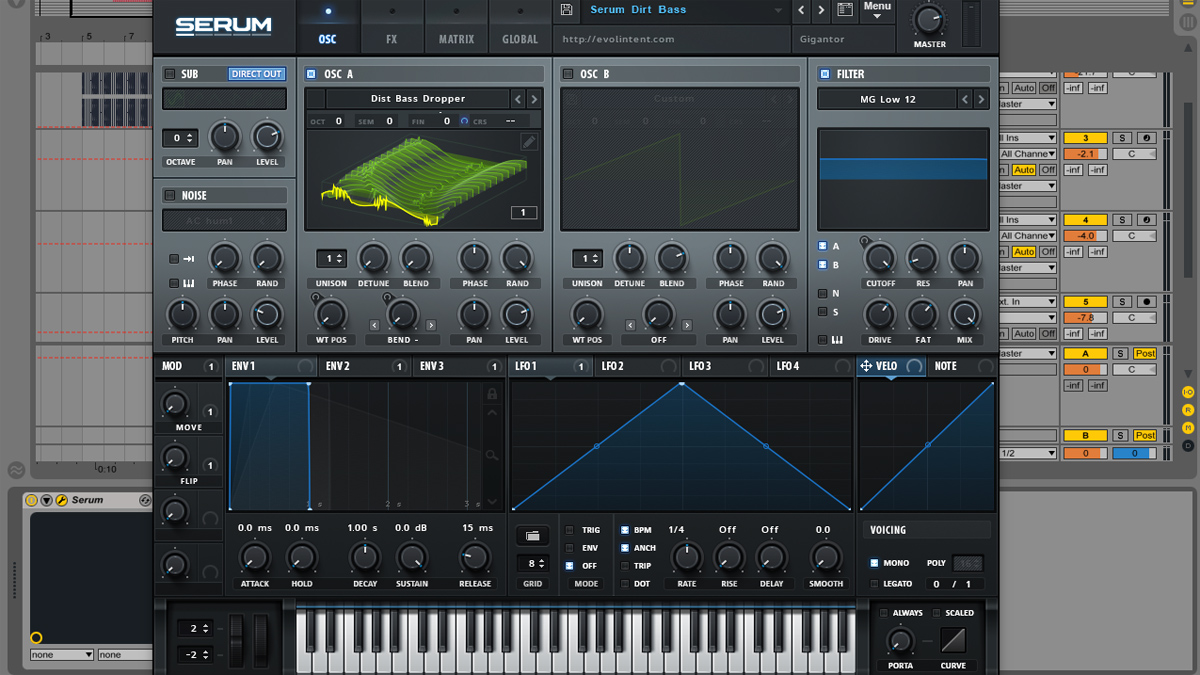Click the Serum device activator in Ableton
The image size is (1200, 675).
click(32, 500)
